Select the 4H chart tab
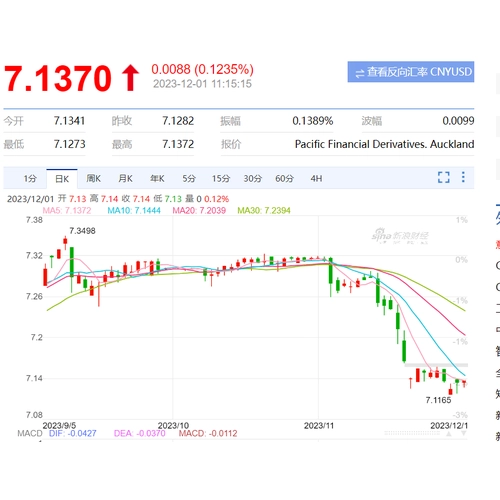This screenshot has width=500, height=500. [316, 179]
